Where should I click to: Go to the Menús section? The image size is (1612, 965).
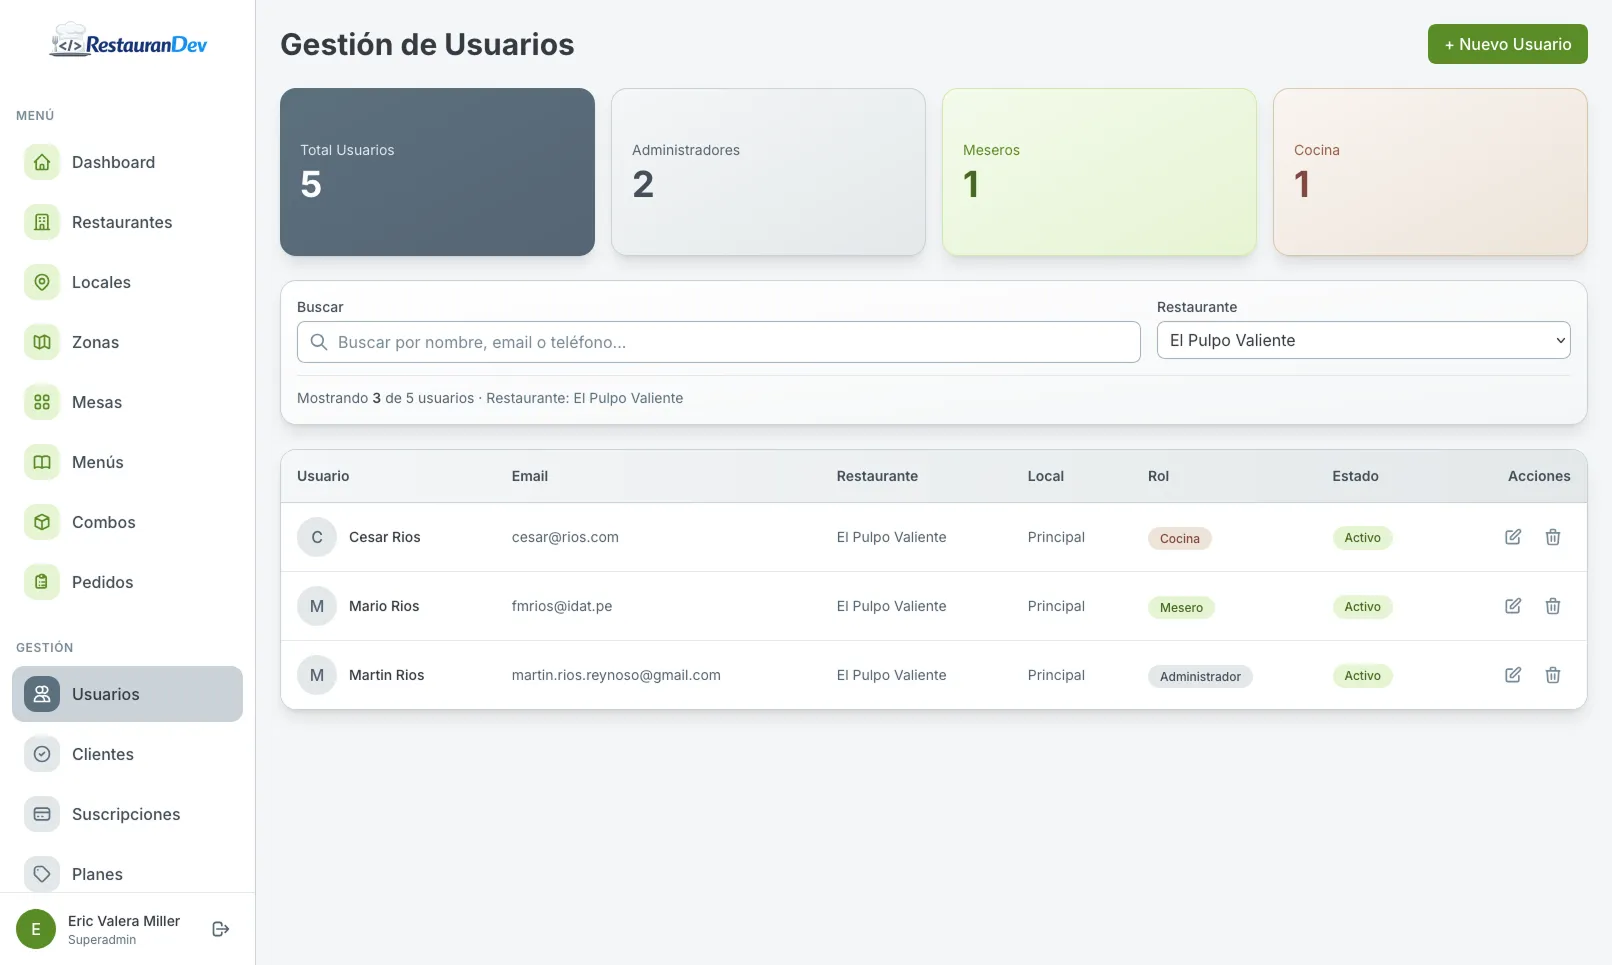click(127, 462)
